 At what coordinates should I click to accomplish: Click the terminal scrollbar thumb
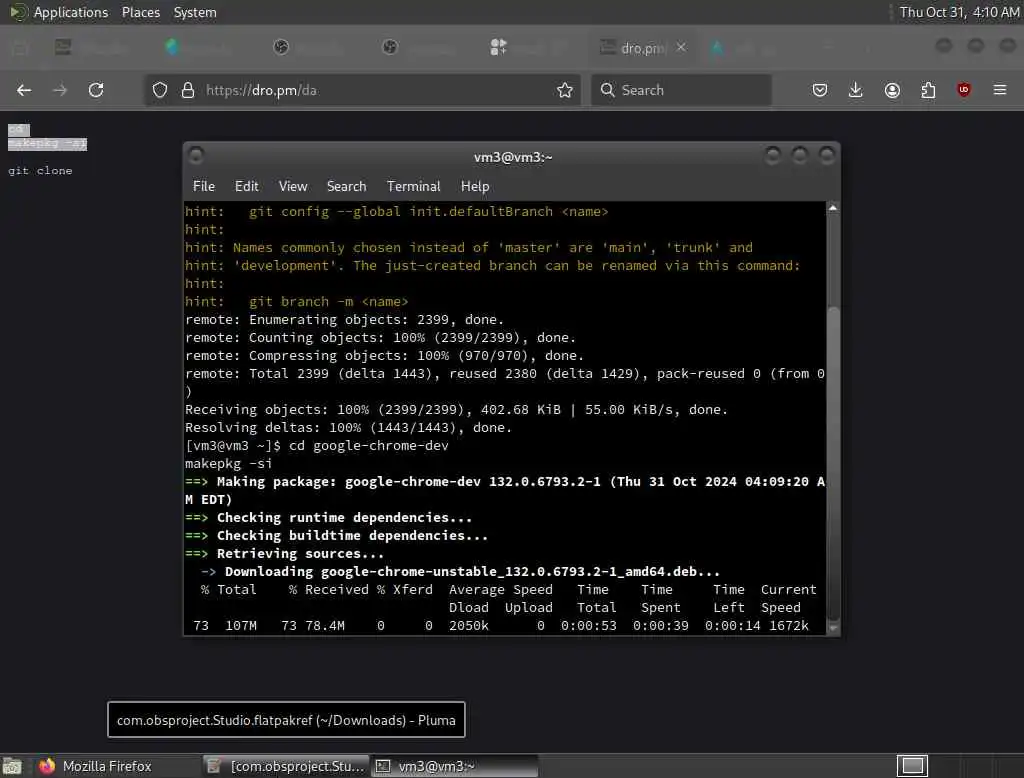pyautogui.click(x=833, y=462)
